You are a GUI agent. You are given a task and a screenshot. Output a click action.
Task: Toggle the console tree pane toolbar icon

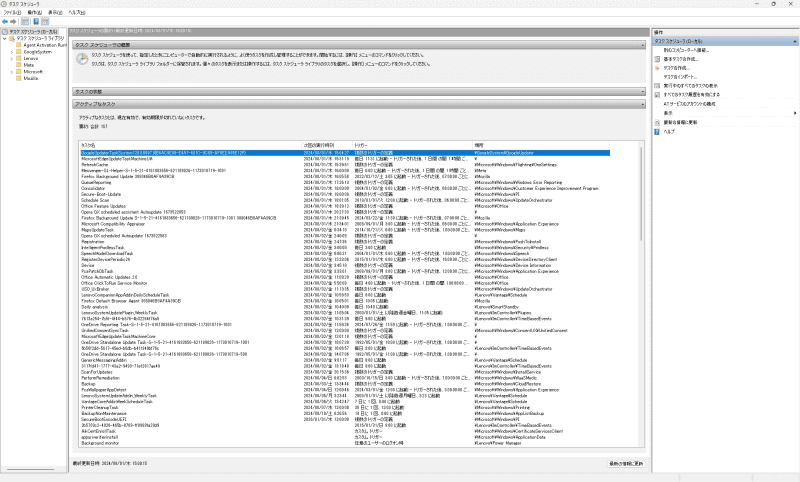tap(25, 21)
